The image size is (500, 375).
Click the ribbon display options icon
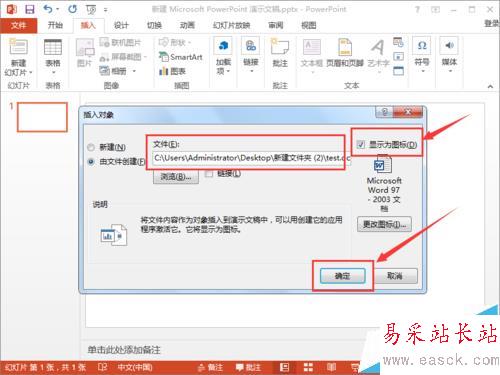[x=435, y=10]
